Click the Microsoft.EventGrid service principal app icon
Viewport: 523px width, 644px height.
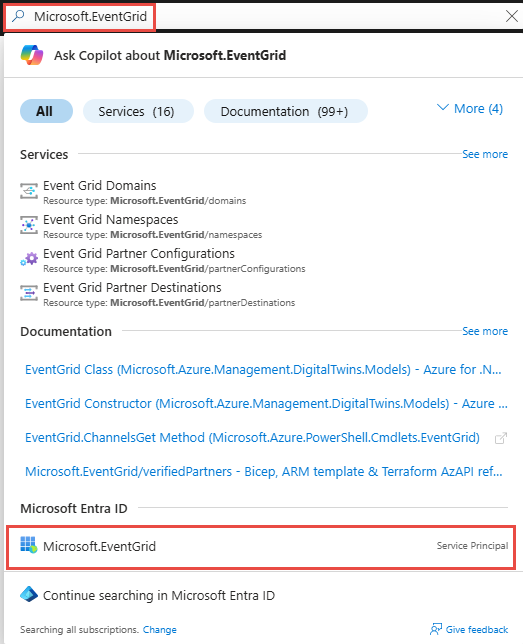29,545
